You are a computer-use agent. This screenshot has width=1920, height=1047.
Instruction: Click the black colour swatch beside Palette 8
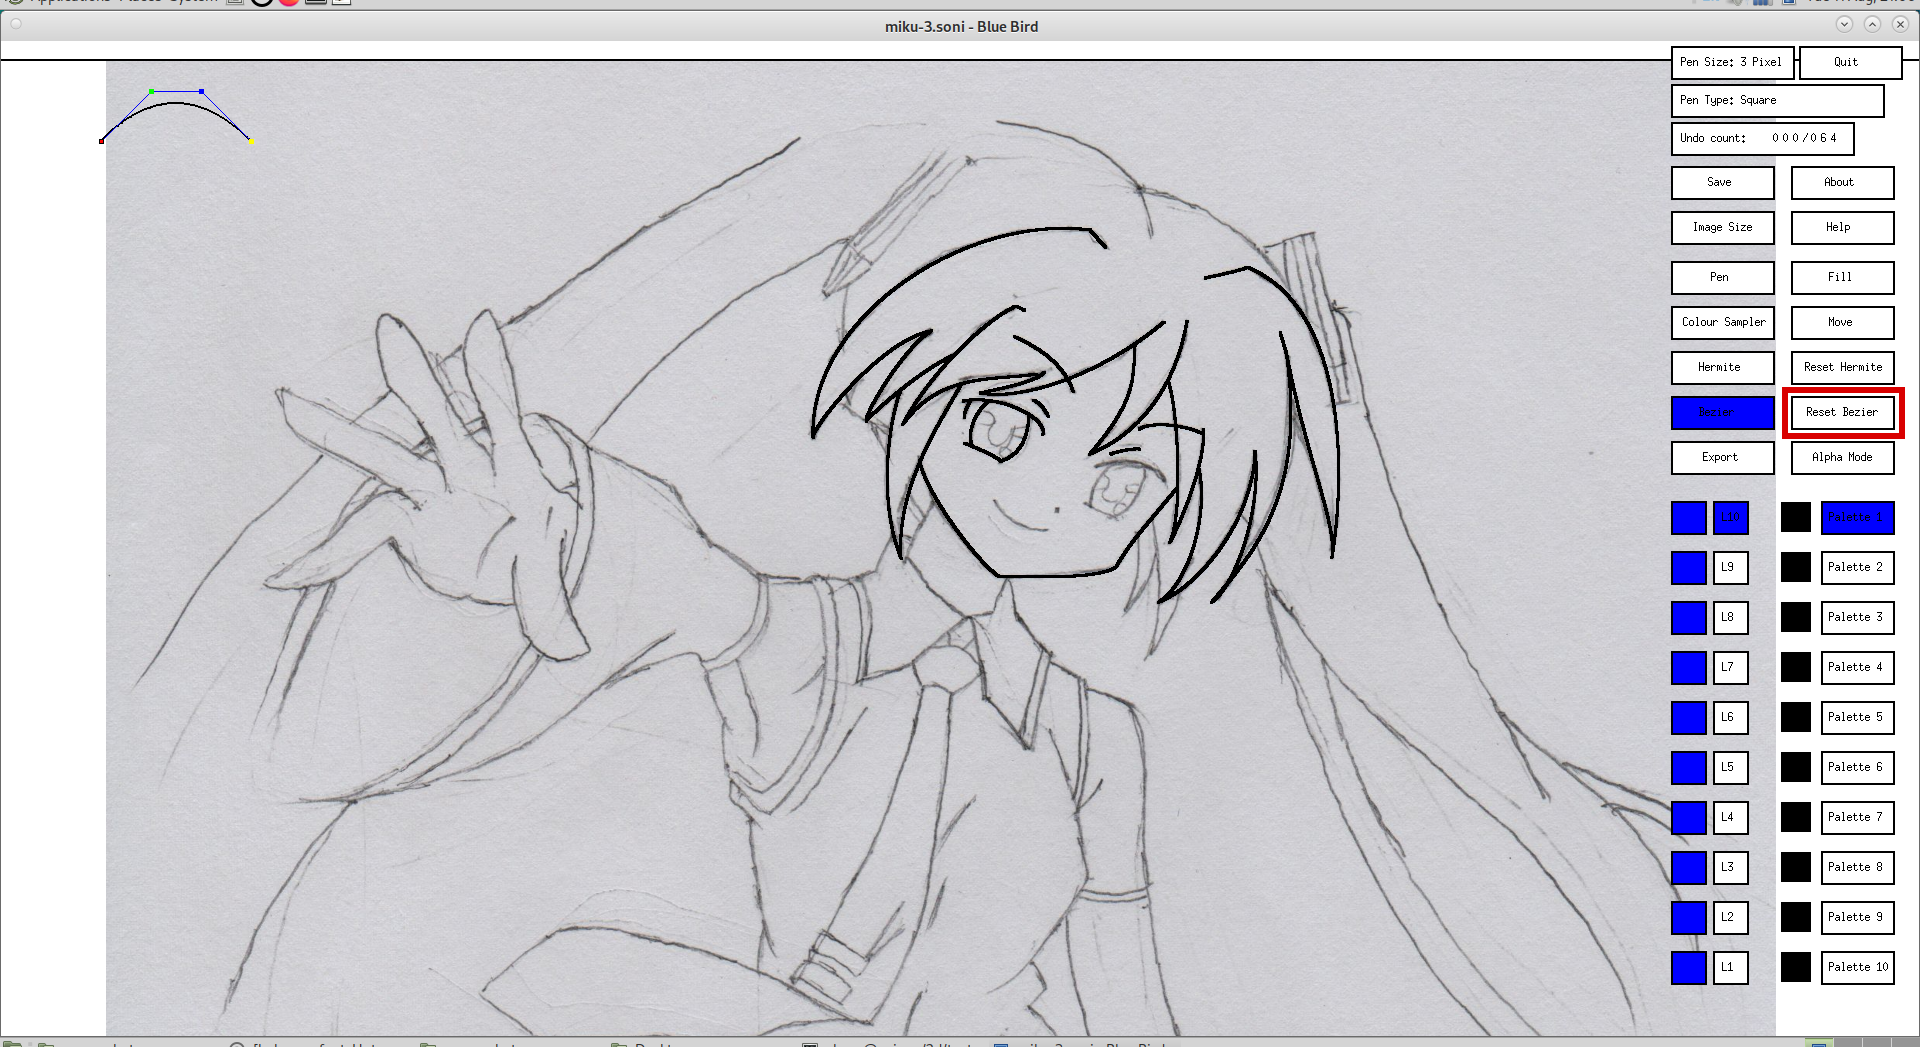[x=1796, y=867]
